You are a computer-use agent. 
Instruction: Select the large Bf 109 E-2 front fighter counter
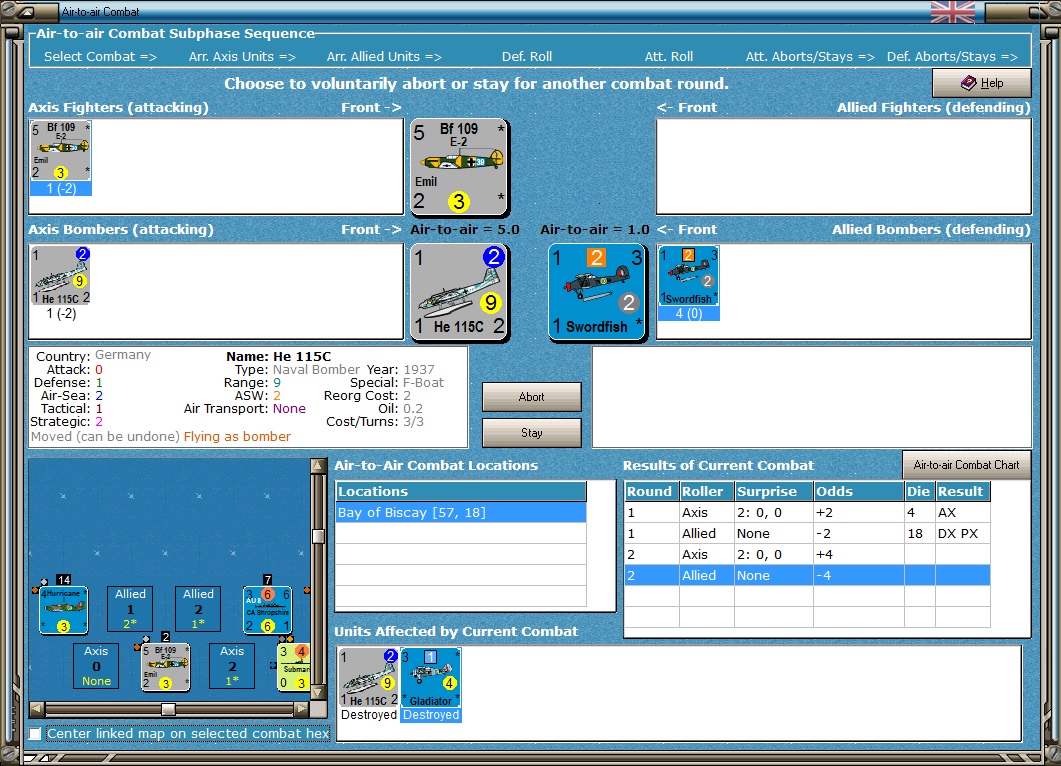coord(459,168)
